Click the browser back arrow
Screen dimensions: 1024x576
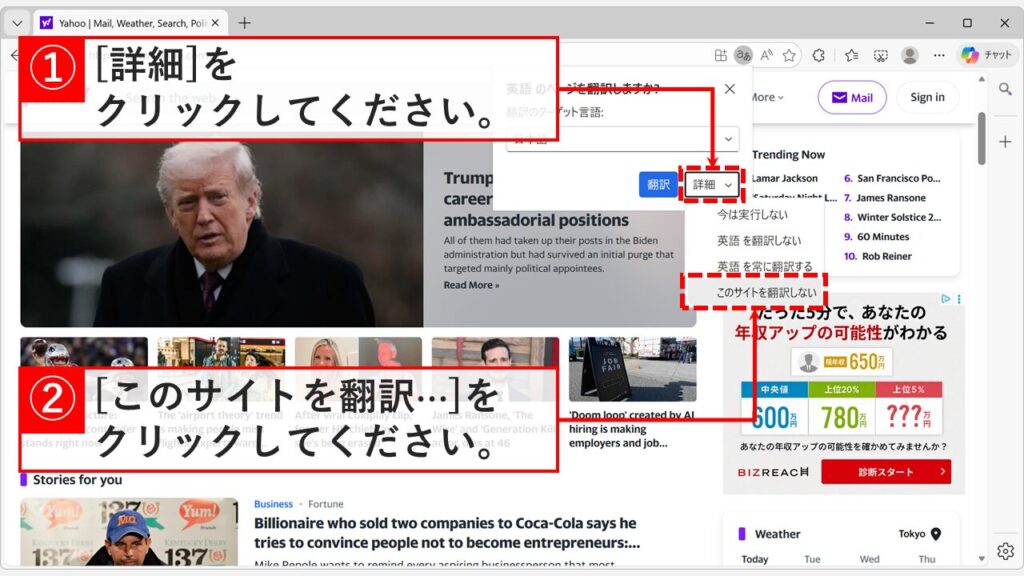[14, 55]
